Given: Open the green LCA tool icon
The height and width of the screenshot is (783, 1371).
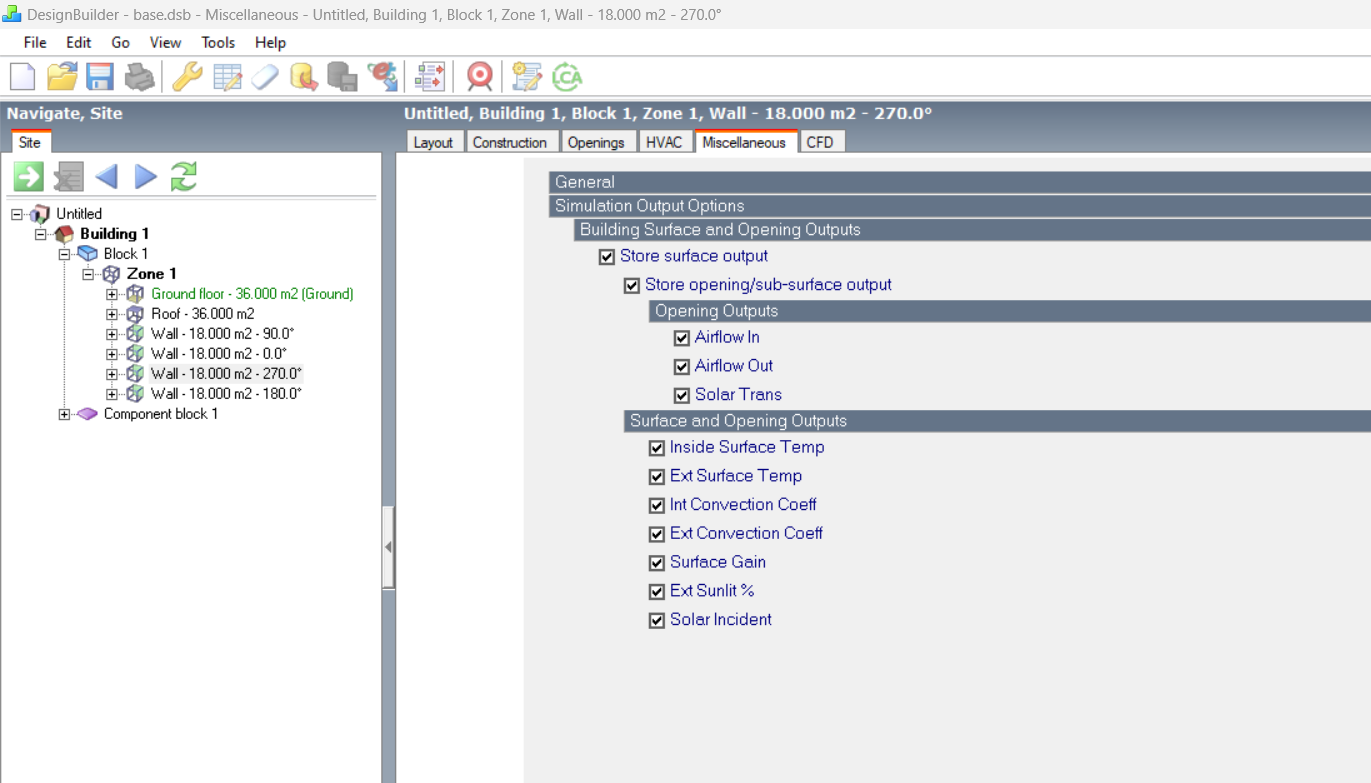Looking at the screenshot, I should [x=567, y=76].
